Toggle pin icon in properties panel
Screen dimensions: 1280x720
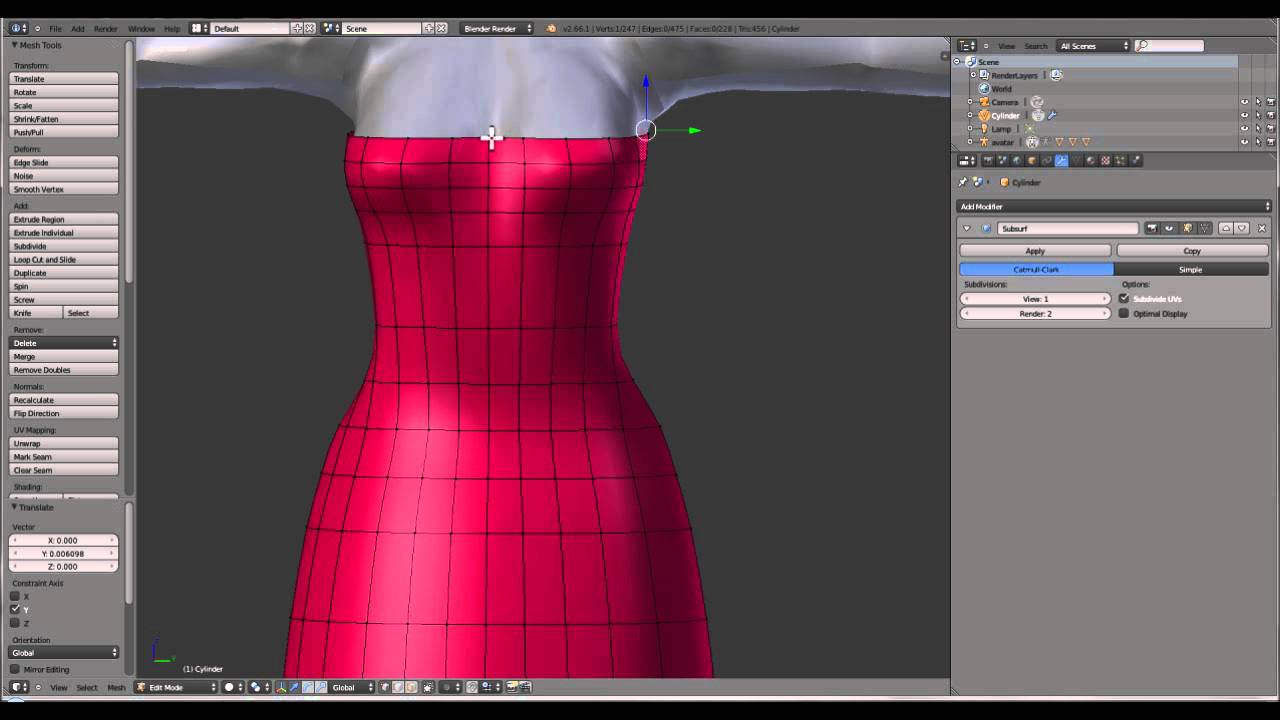[963, 182]
